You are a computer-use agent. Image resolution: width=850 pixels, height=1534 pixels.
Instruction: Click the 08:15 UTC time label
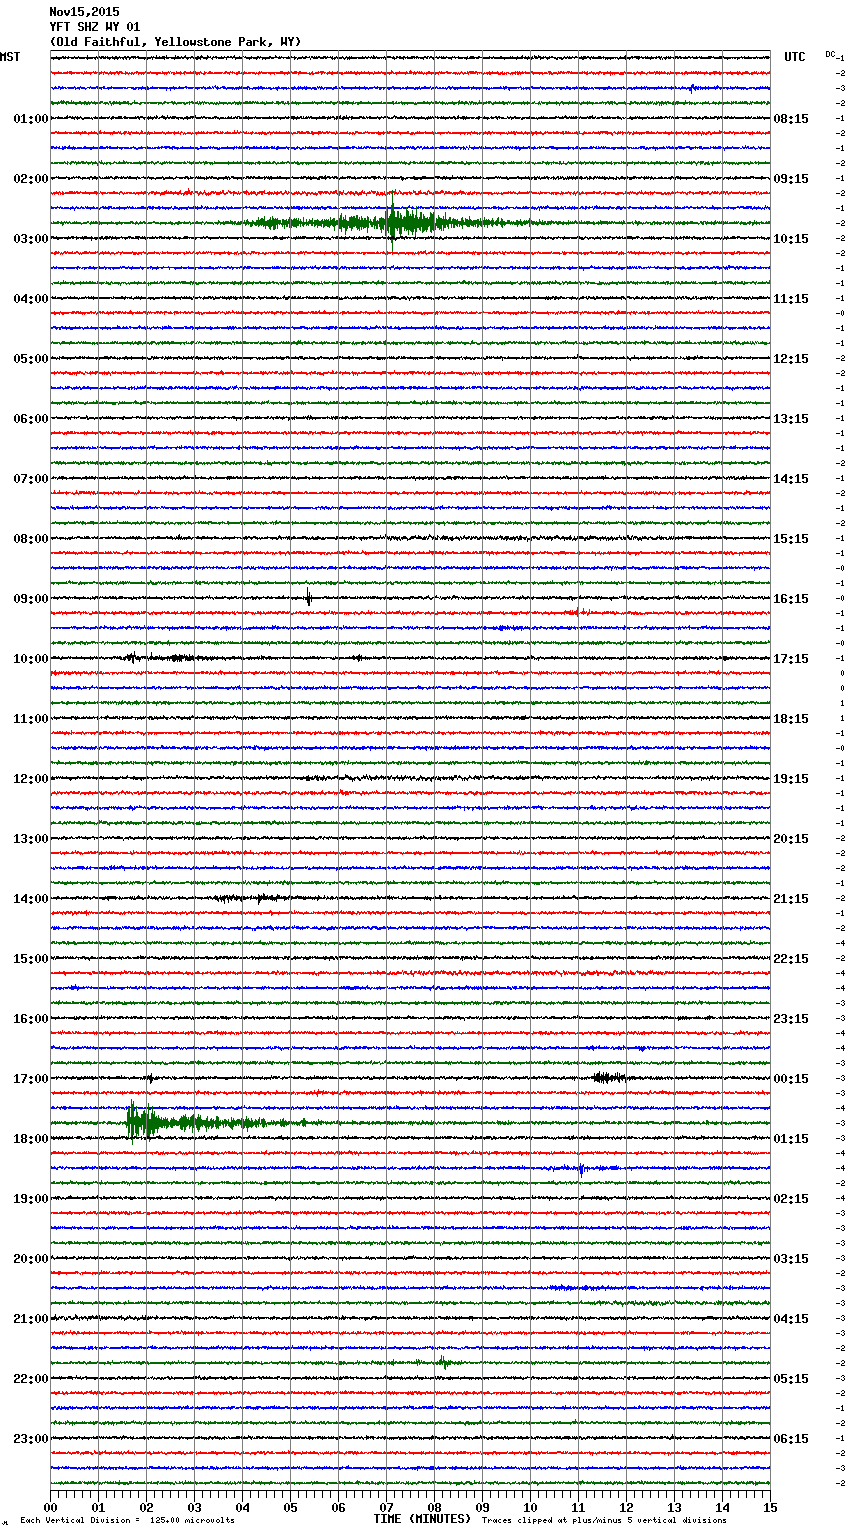click(791, 119)
